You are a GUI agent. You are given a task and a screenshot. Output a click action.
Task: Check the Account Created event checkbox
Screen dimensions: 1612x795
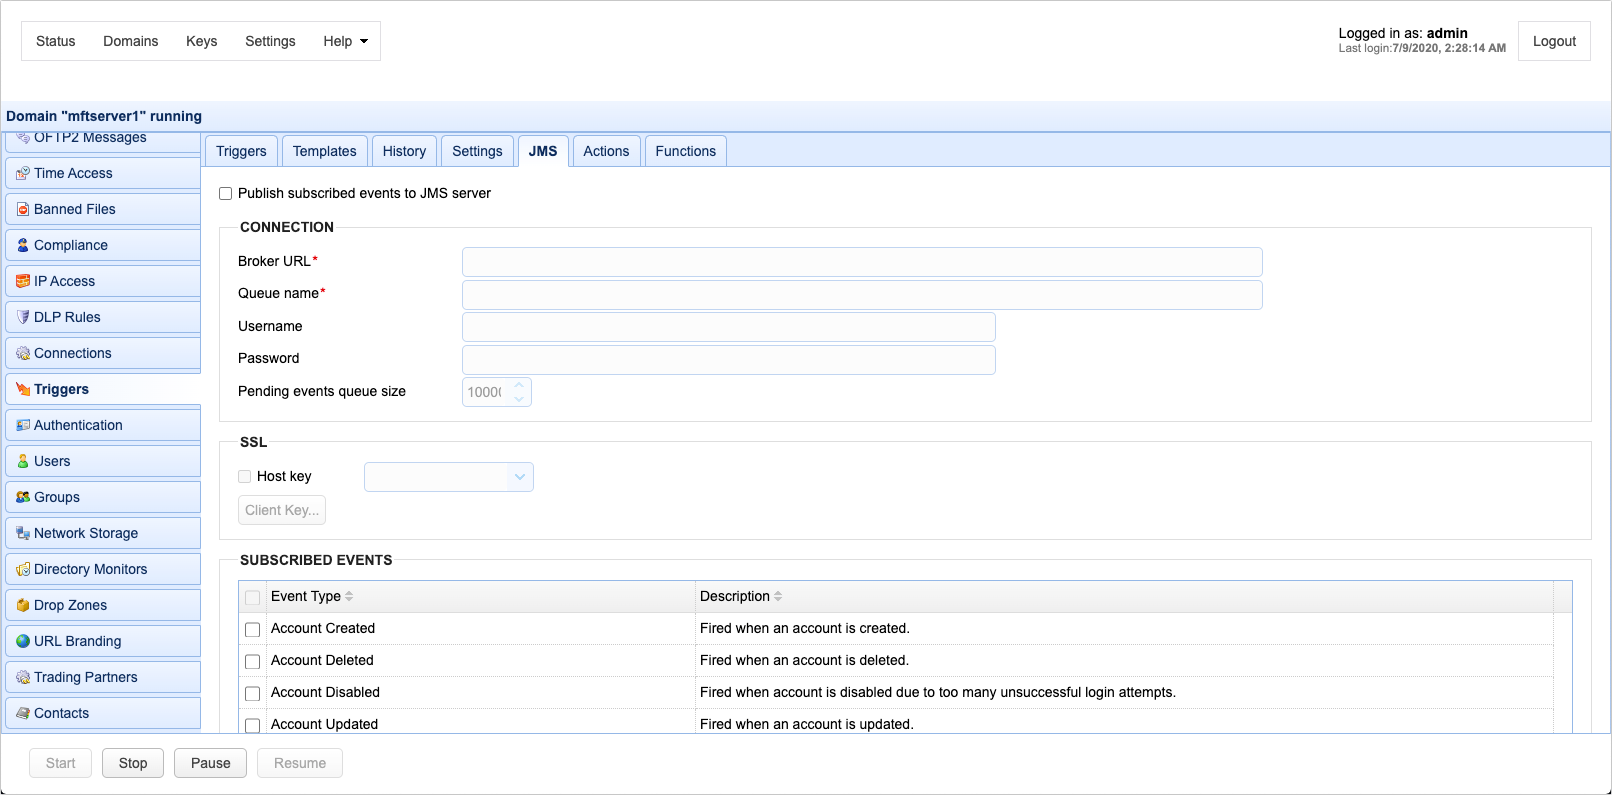pyautogui.click(x=253, y=630)
